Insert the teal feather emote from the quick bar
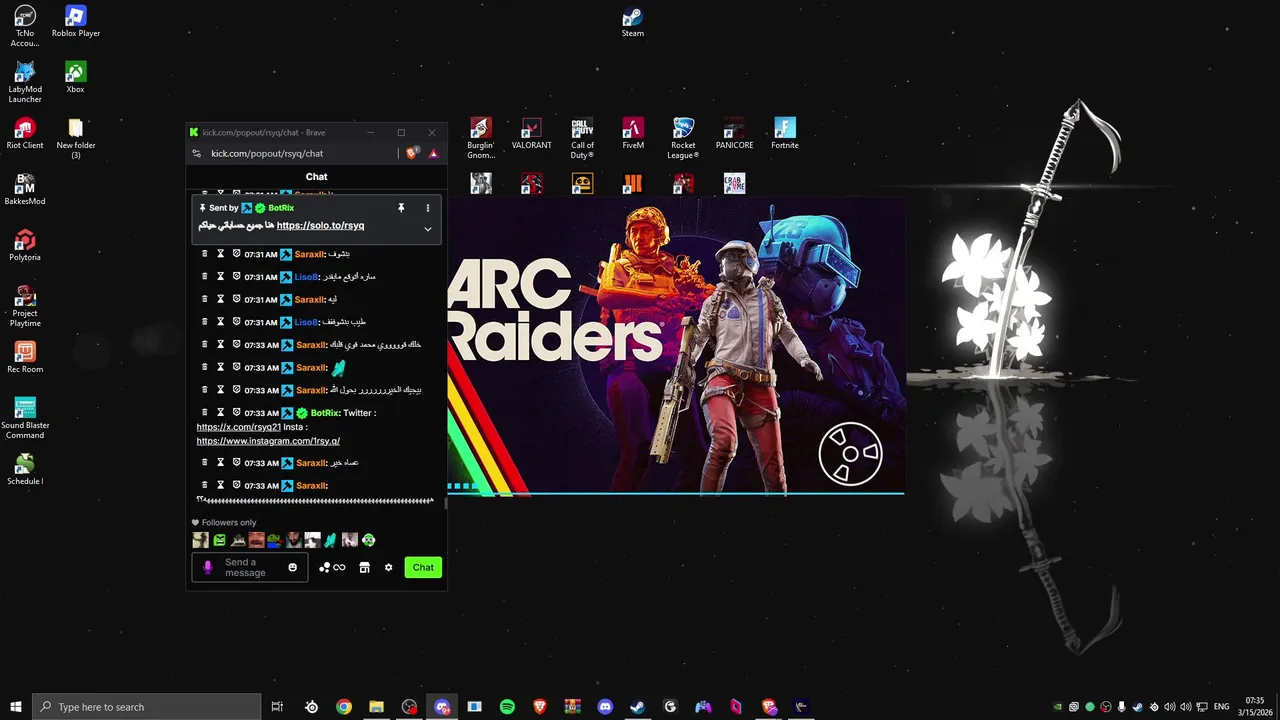 click(x=330, y=540)
